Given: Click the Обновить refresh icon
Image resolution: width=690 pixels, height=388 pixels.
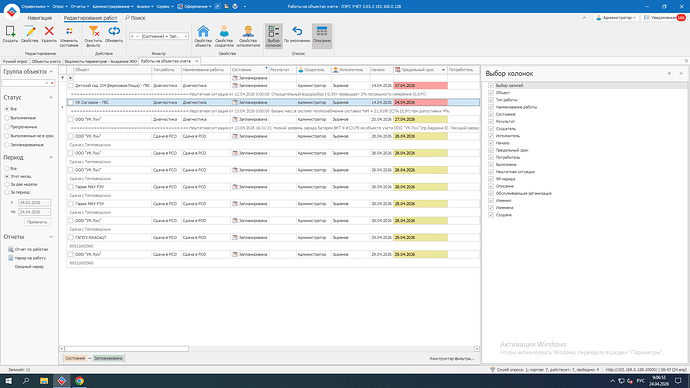Looking at the screenshot, I should [x=114, y=31].
